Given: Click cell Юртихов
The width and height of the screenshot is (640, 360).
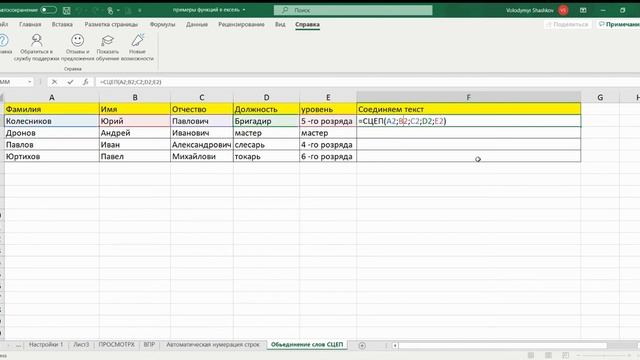Looking at the screenshot, I should click(51, 157).
